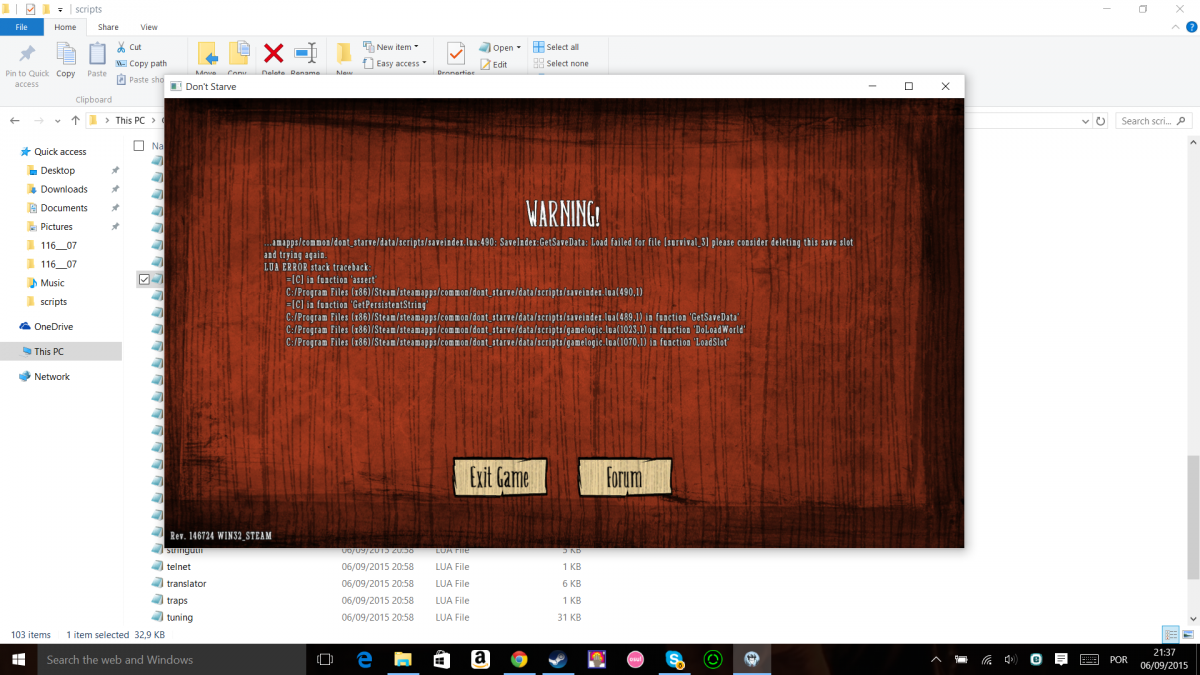Tick the select-all checkbox beside Name header
Image resolution: width=1200 pixels, height=675 pixels.
point(139,146)
